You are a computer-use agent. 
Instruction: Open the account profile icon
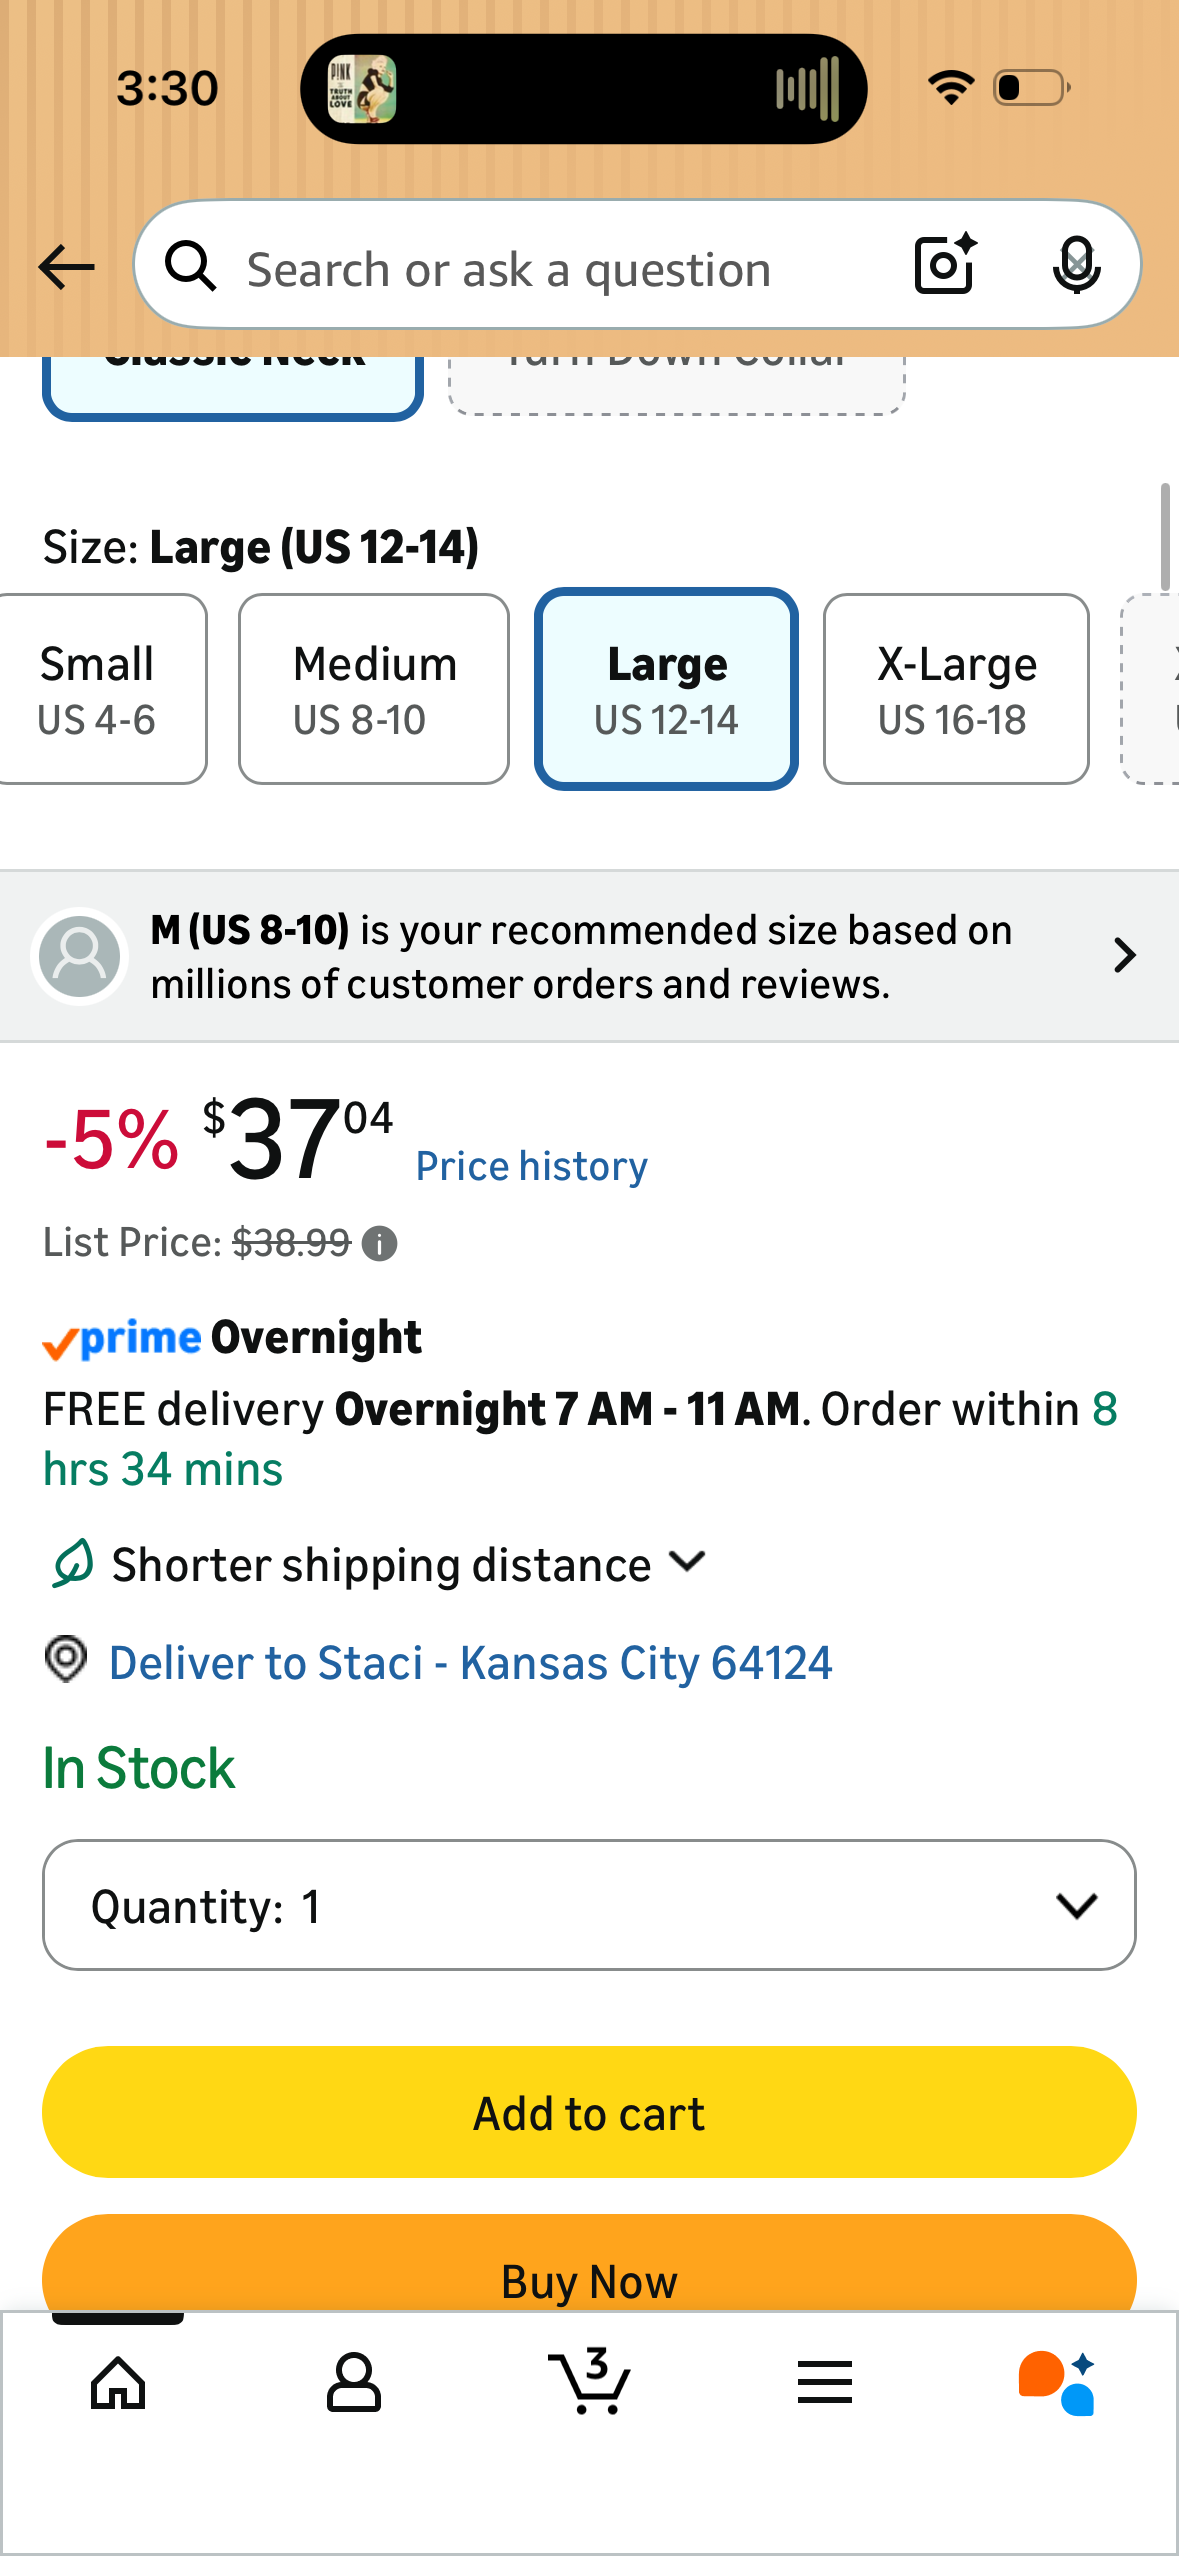(354, 2383)
